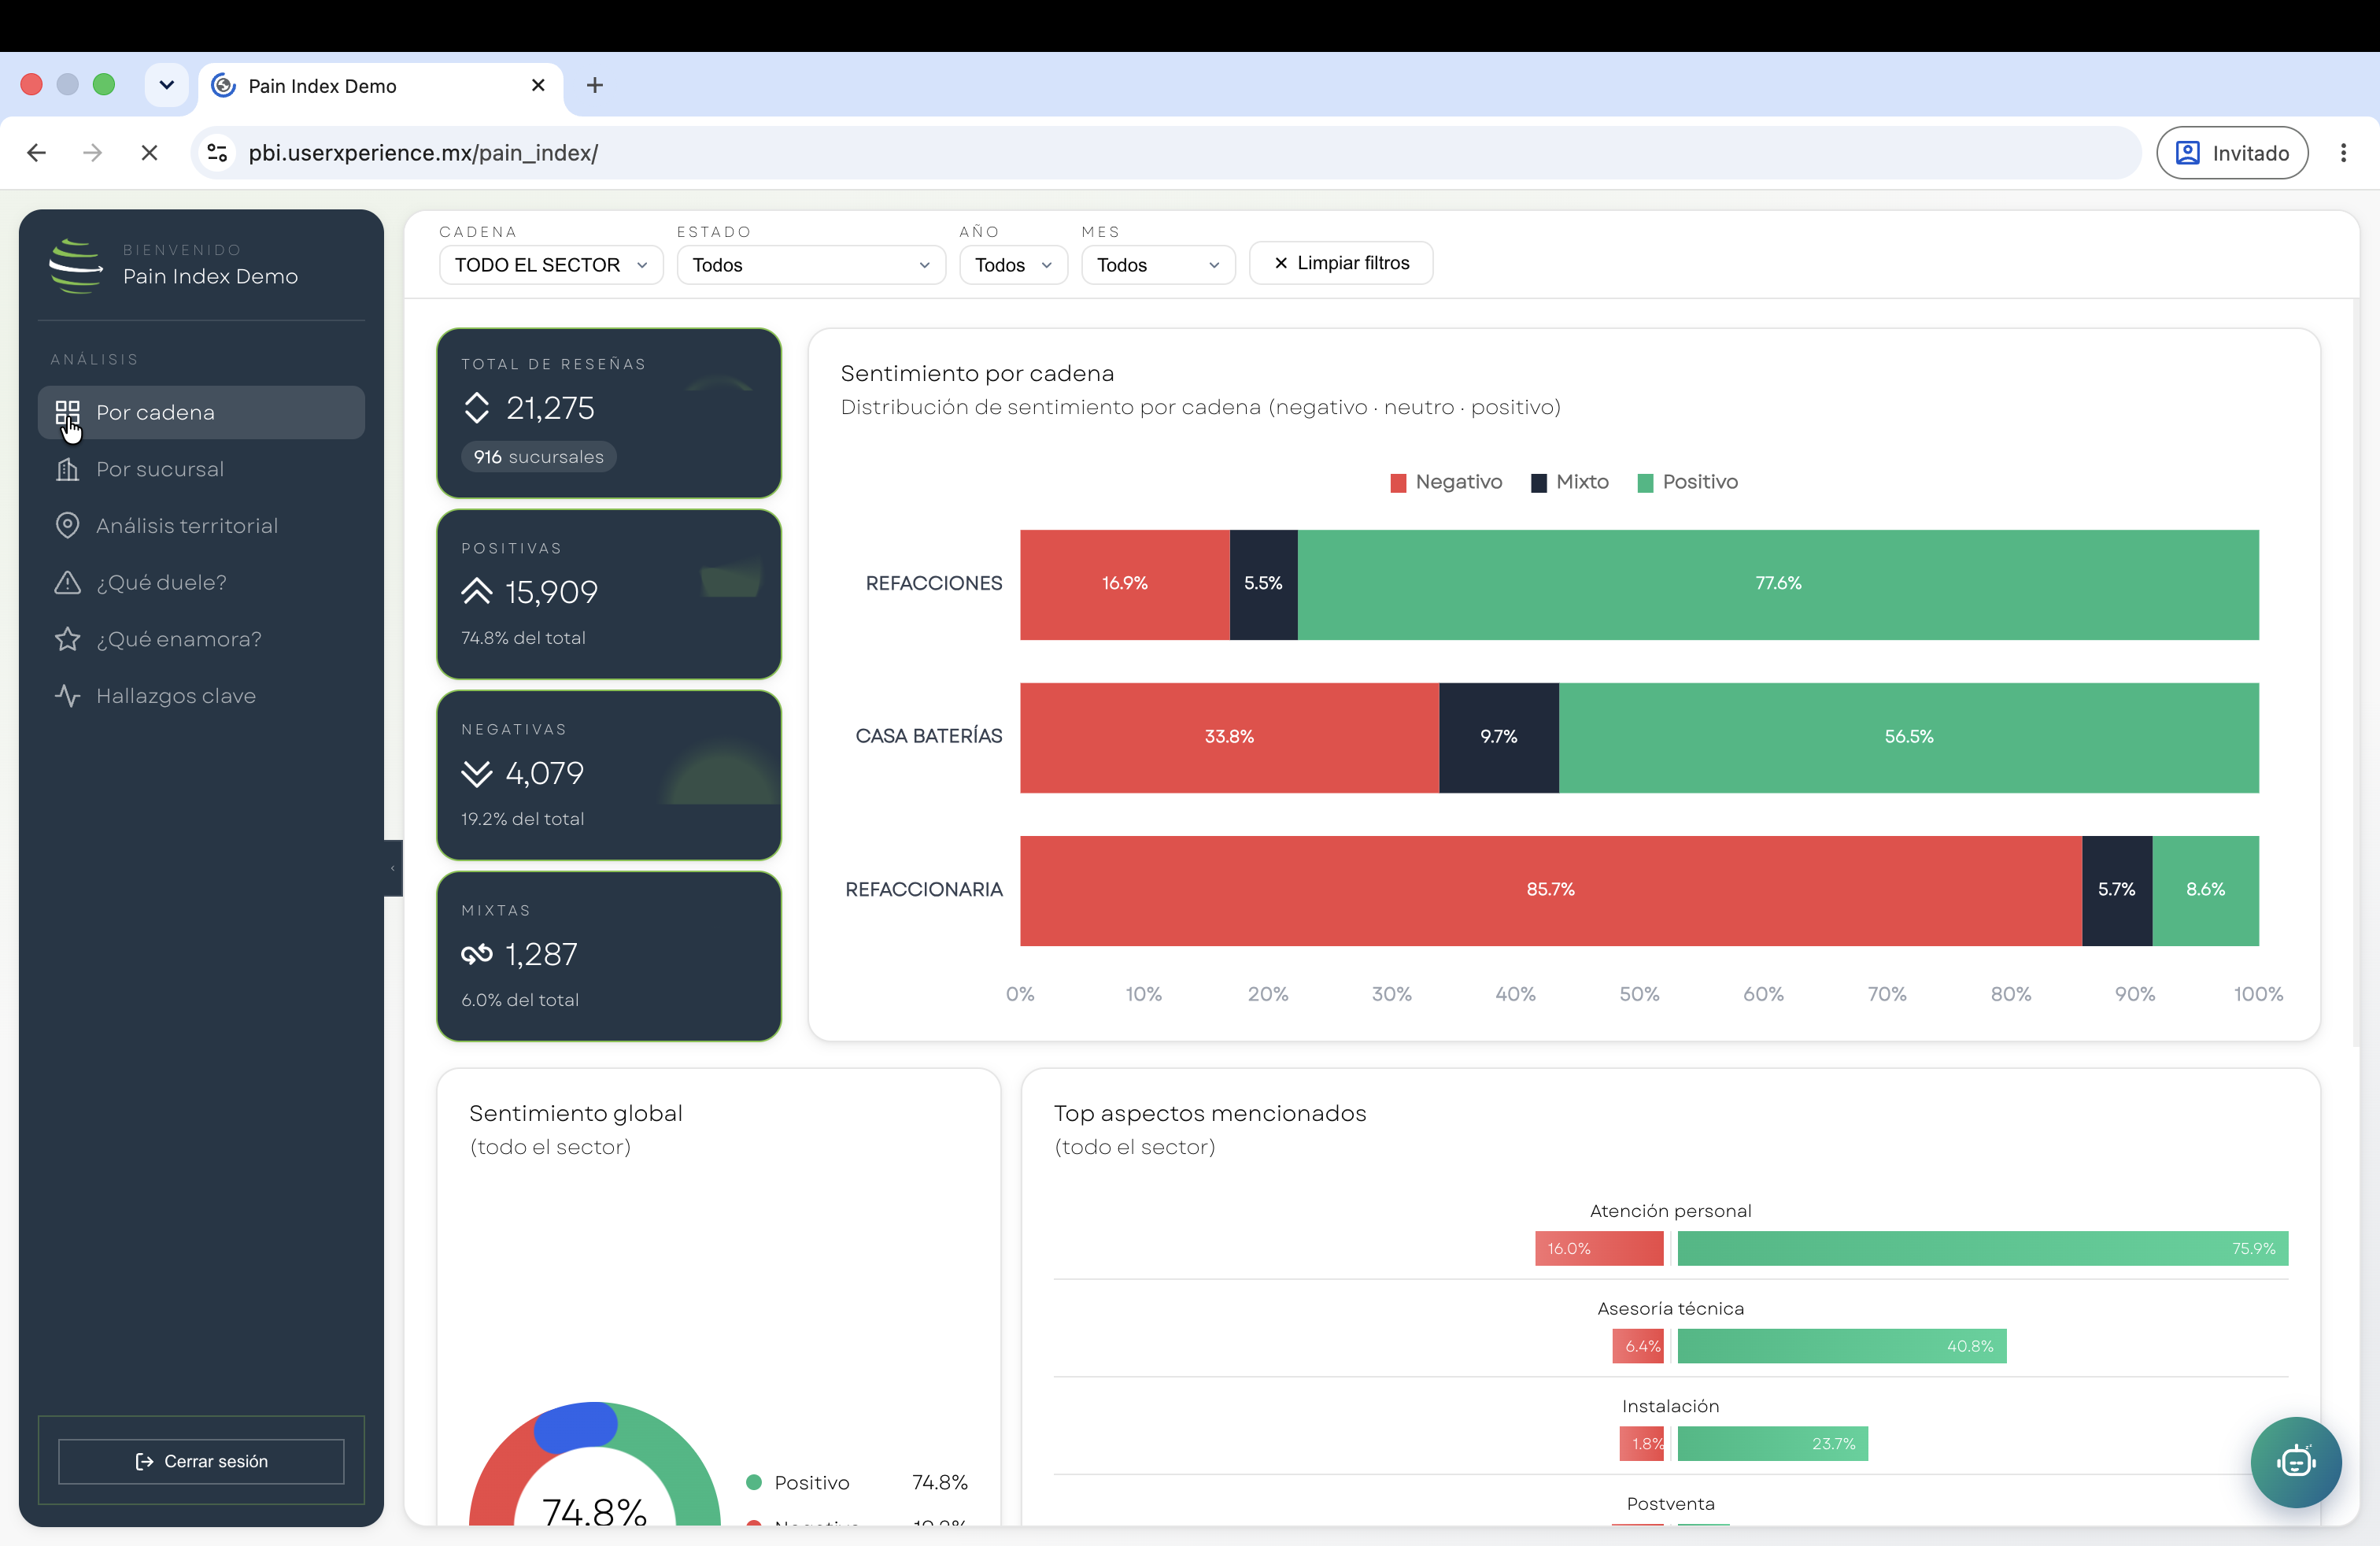Screen dimensions: 2380x1546
Task: Click the building icon for Por sucursal
Action: 67,469
